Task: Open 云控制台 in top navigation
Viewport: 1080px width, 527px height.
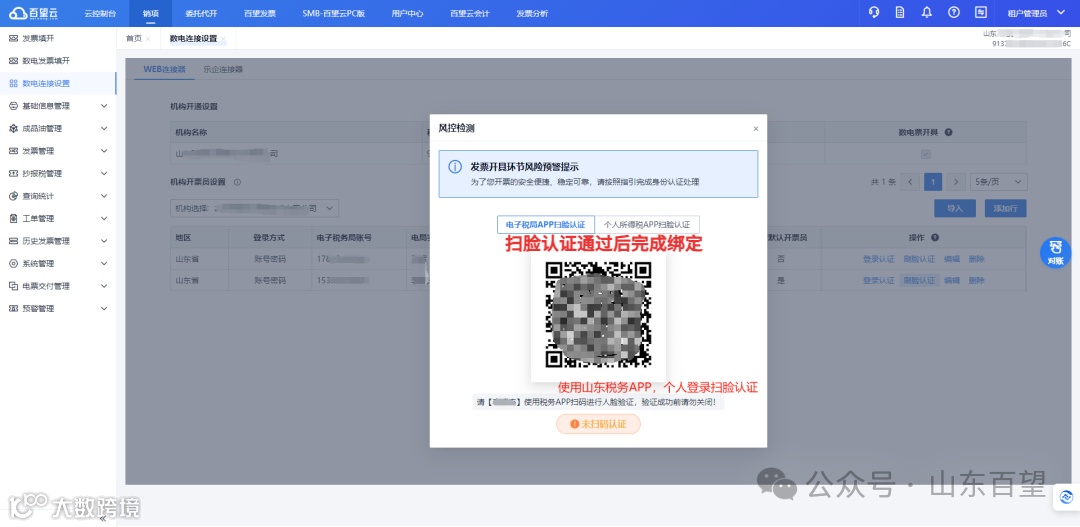Action: (x=100, y=13)
